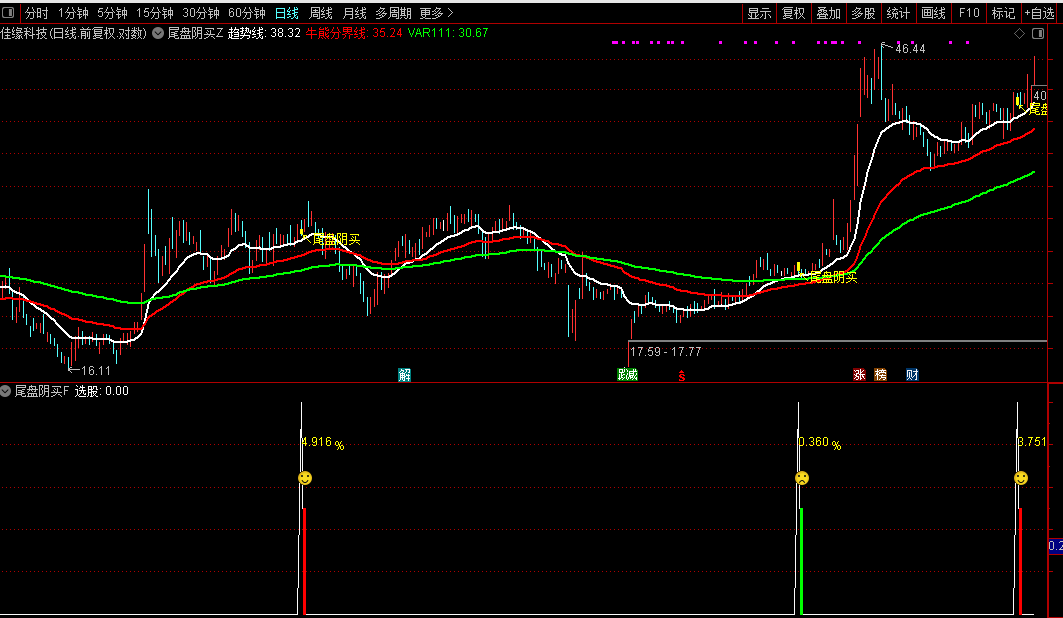This screenshot has height=618, width=1063.
Task: Click the 涨 event marker icon
Action: click(x=859, y=375)
